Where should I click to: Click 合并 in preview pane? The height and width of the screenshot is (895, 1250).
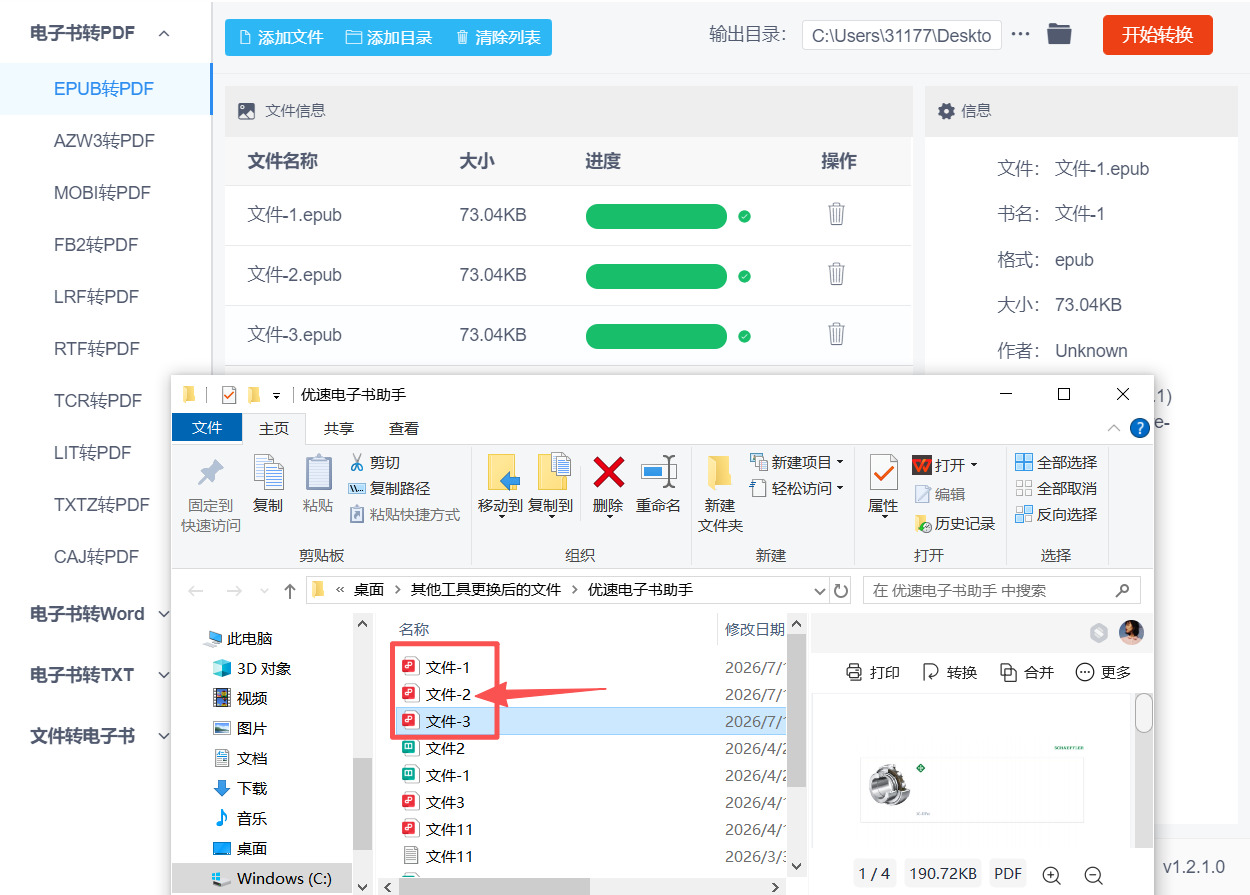[1026, 672]
